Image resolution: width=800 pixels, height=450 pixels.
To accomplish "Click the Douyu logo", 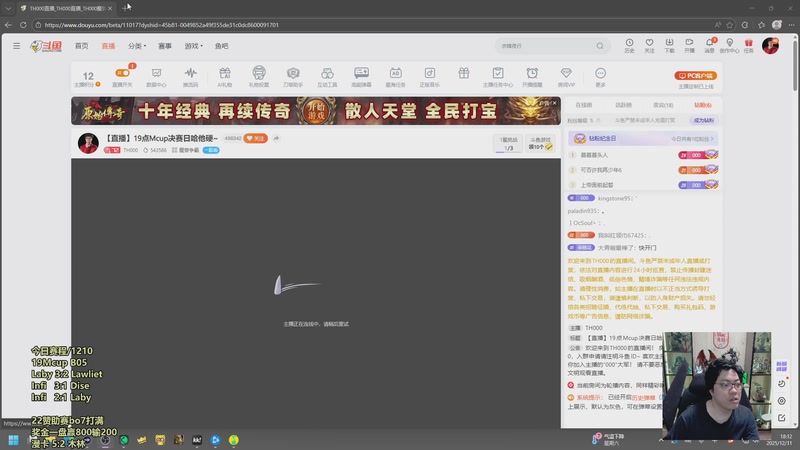I will click(x=46, y=46).
